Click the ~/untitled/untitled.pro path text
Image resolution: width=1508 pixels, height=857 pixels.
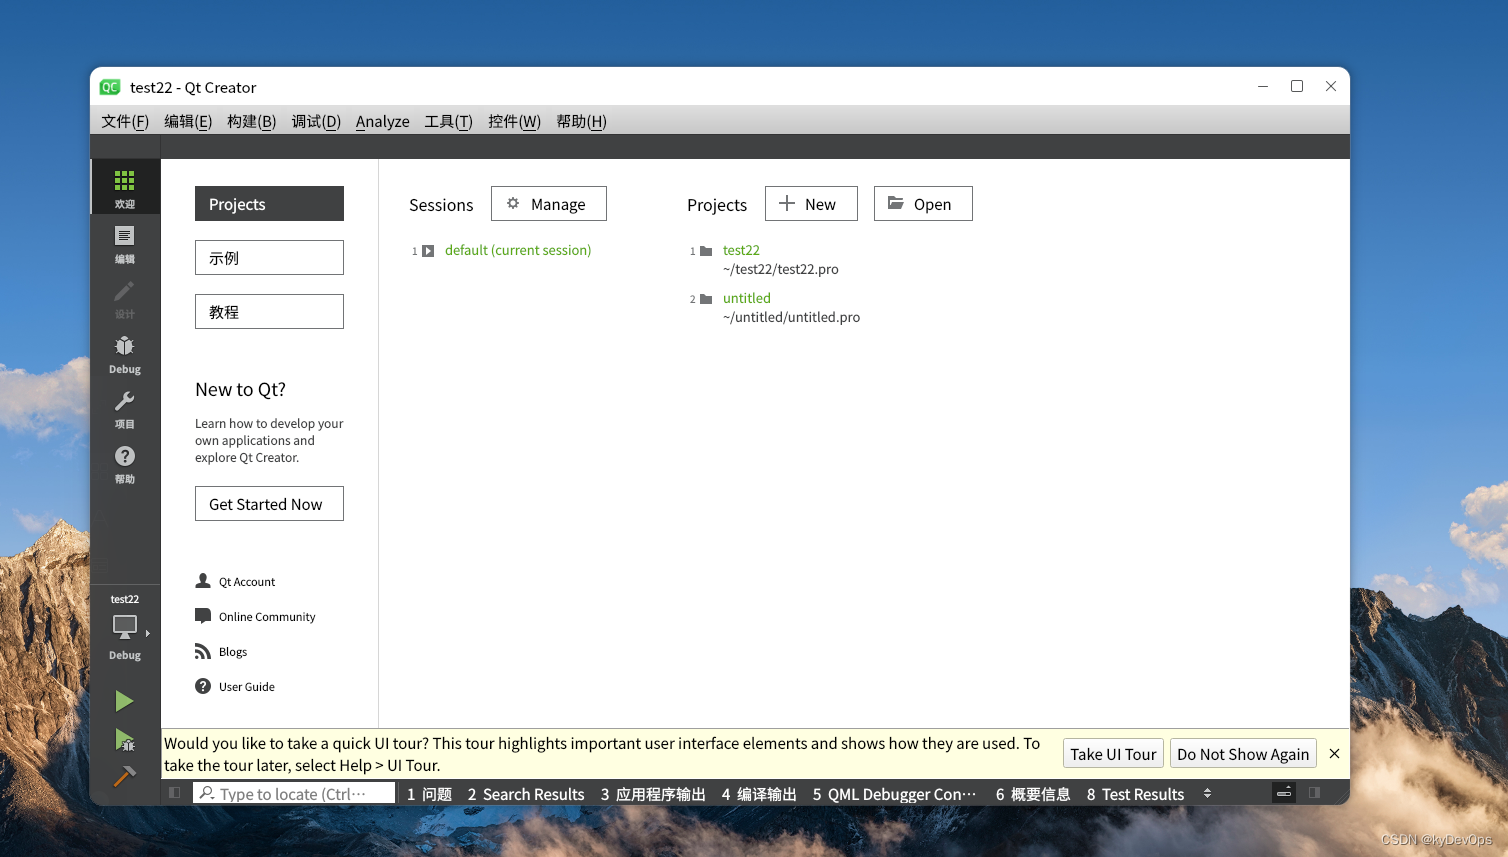[x=791, y=317]
